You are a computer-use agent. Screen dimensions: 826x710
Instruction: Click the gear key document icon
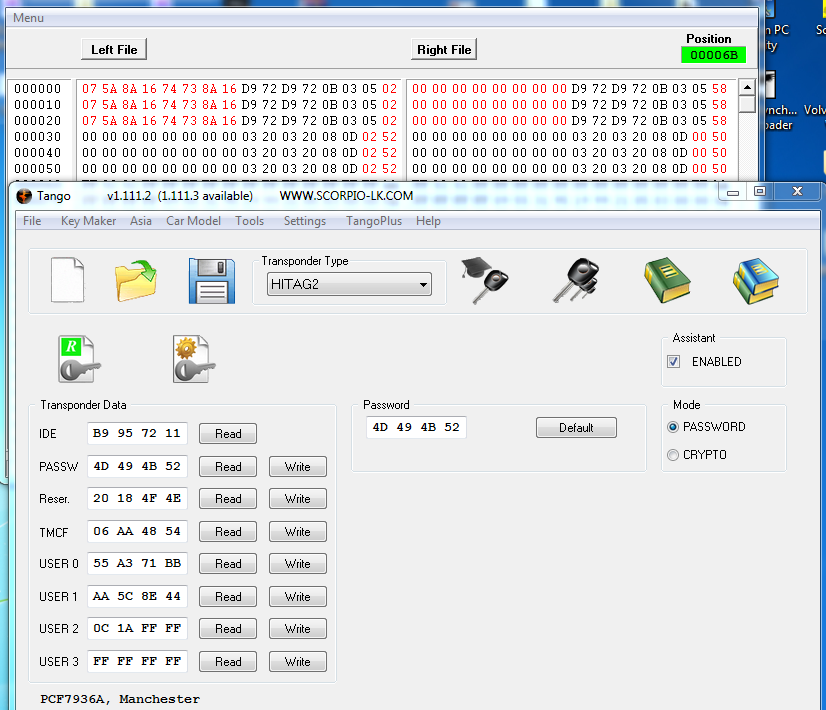click(x=193, y=359)
